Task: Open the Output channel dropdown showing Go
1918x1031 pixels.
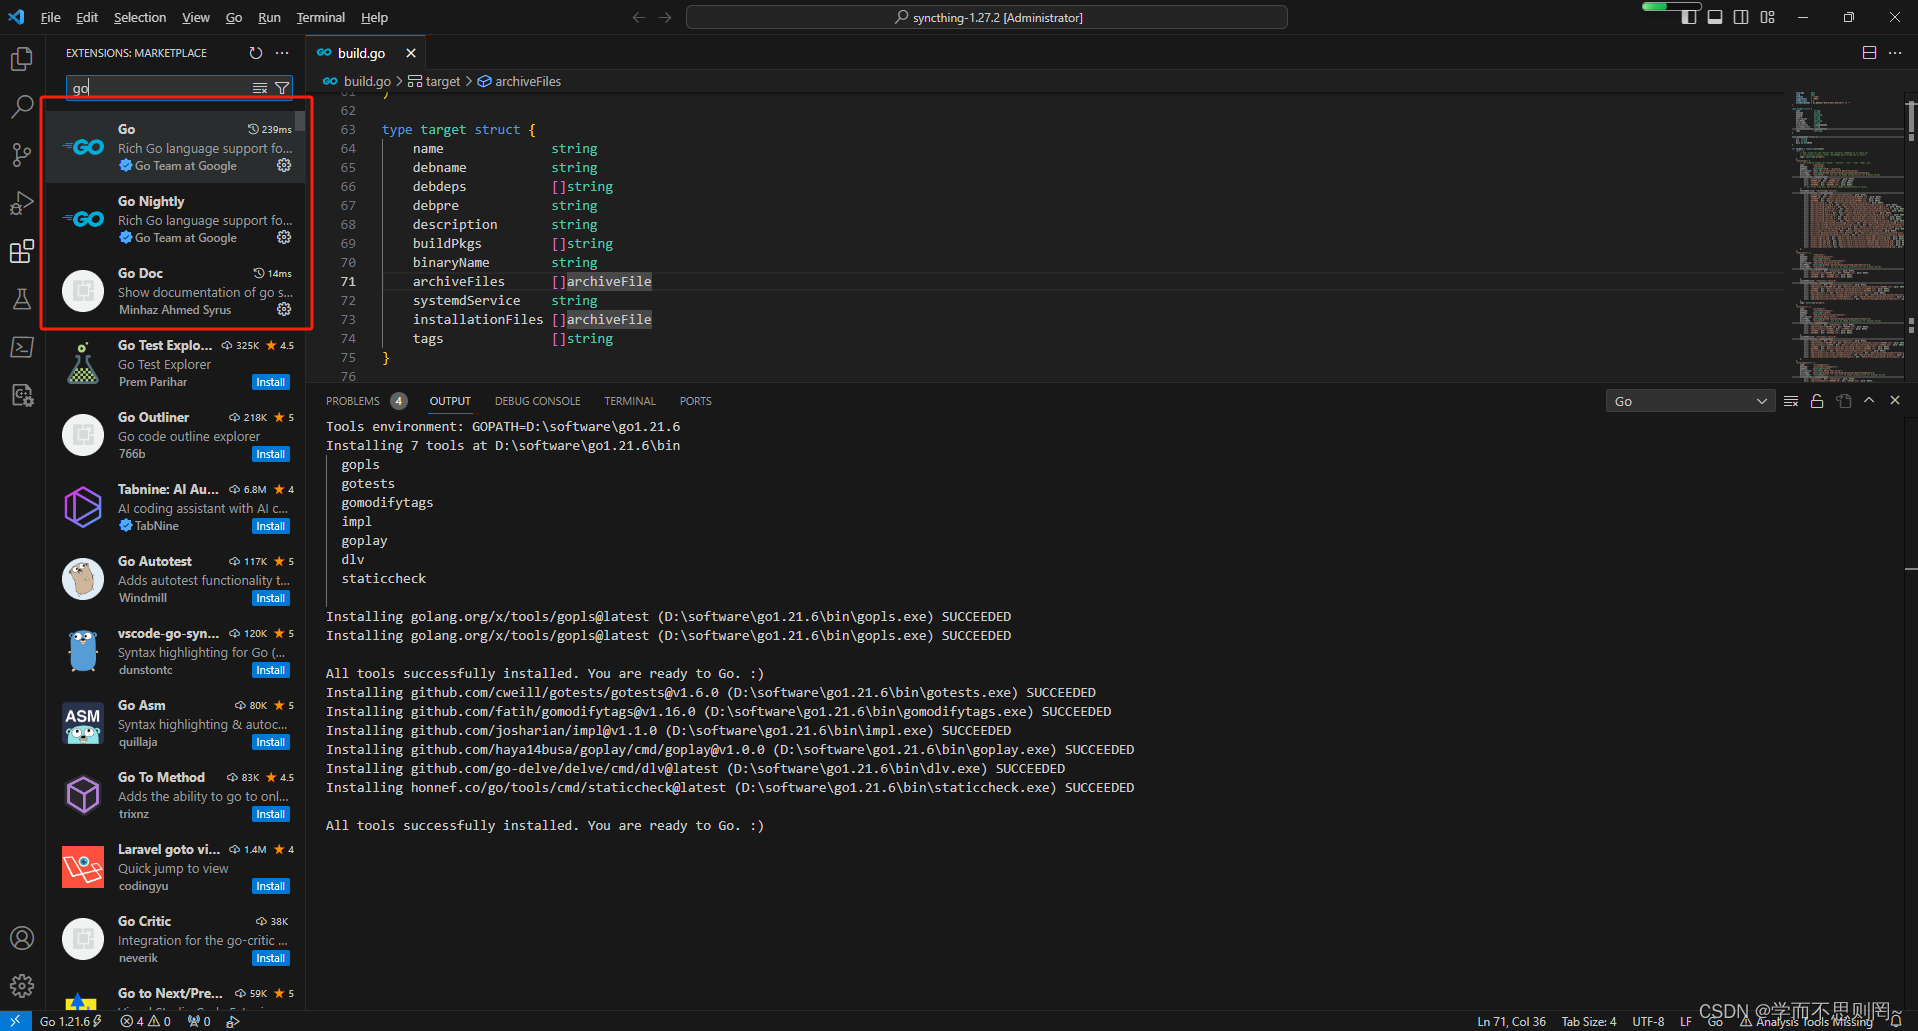Action: click(x=1690, y=400)
